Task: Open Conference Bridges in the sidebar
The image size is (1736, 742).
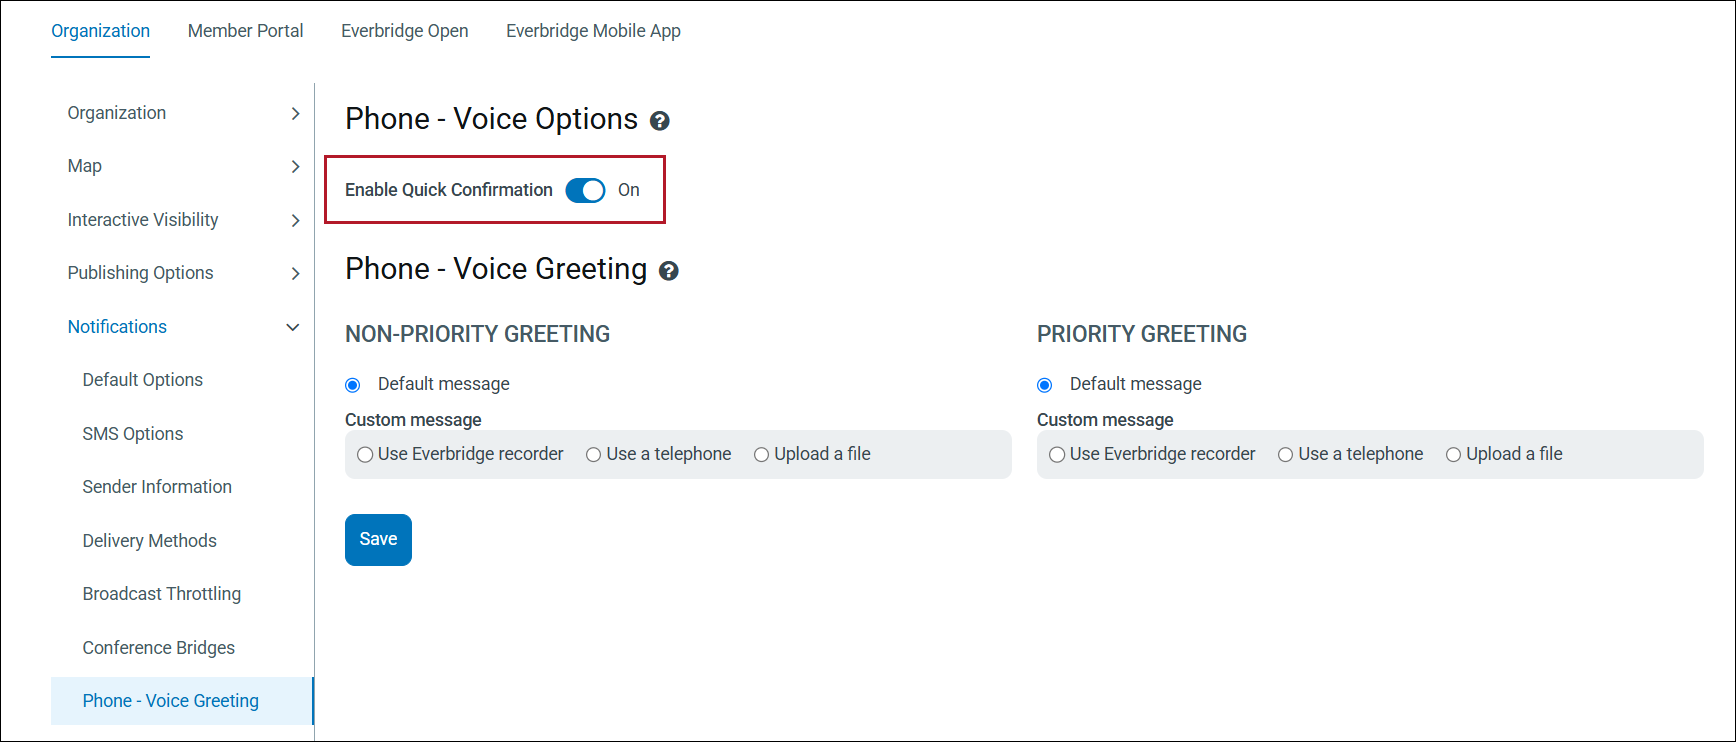Action: (159, 648)
